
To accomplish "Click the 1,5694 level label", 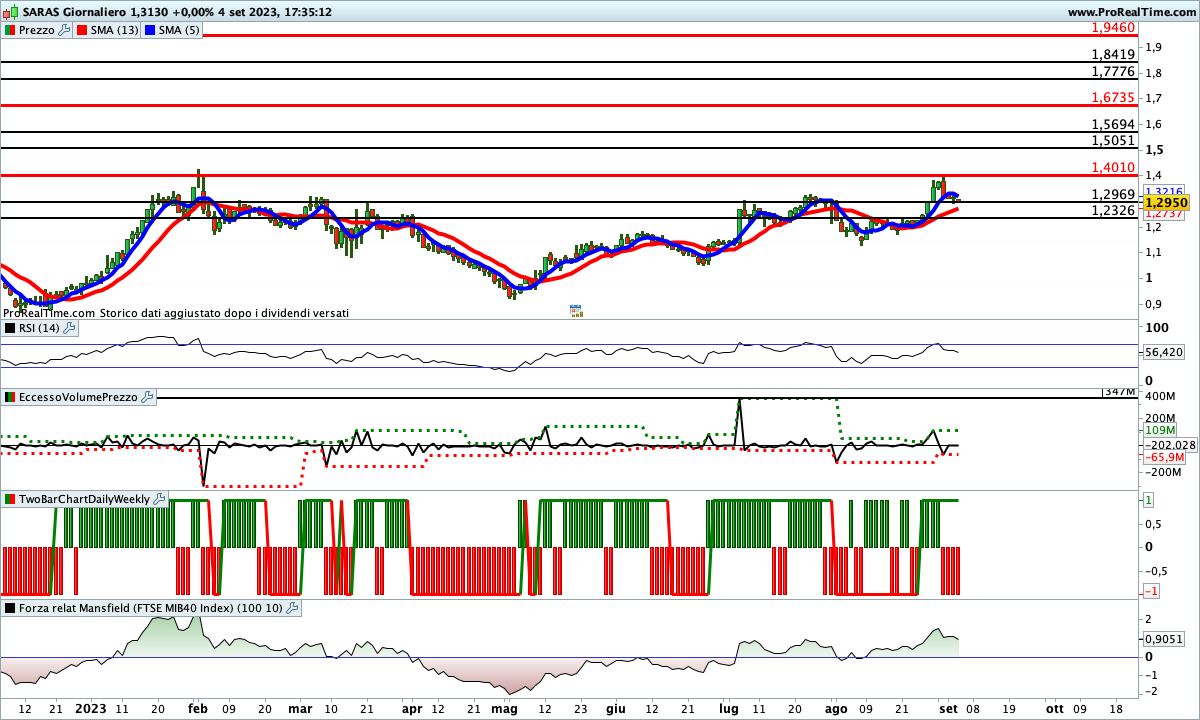I will [x=1113, y=124].
